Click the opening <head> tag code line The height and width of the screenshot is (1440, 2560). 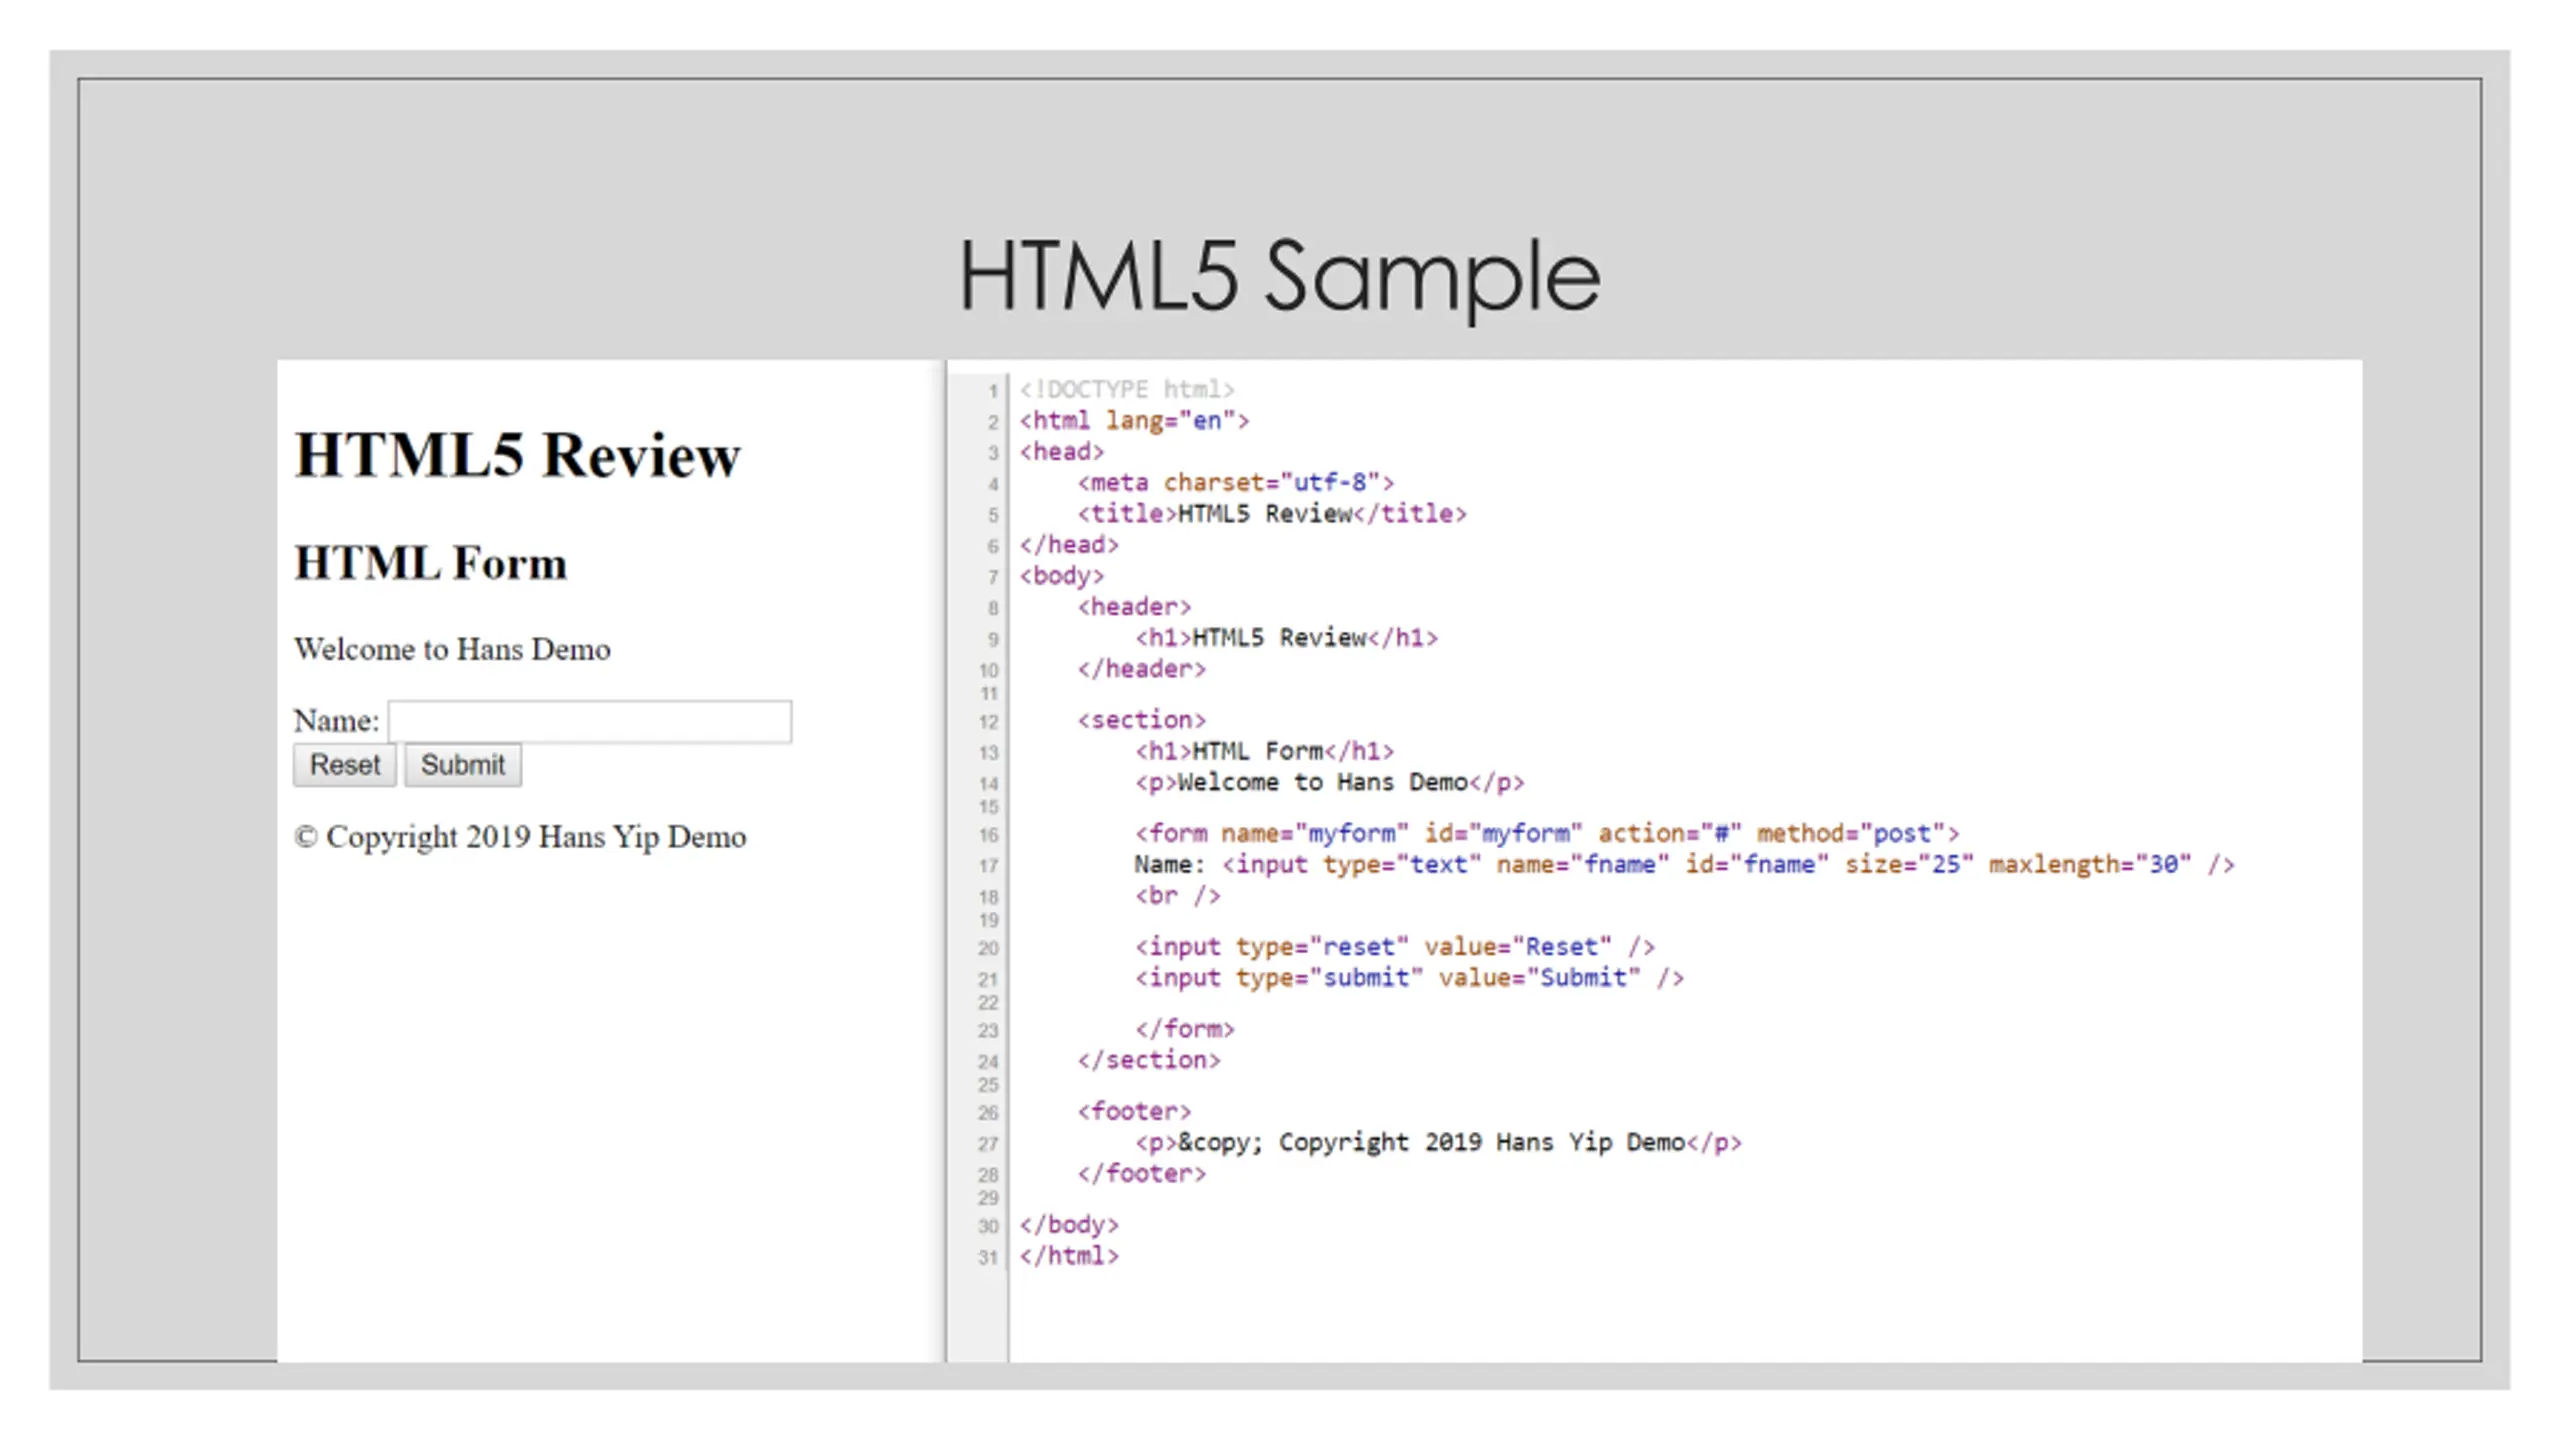[x=1061, y=451]
